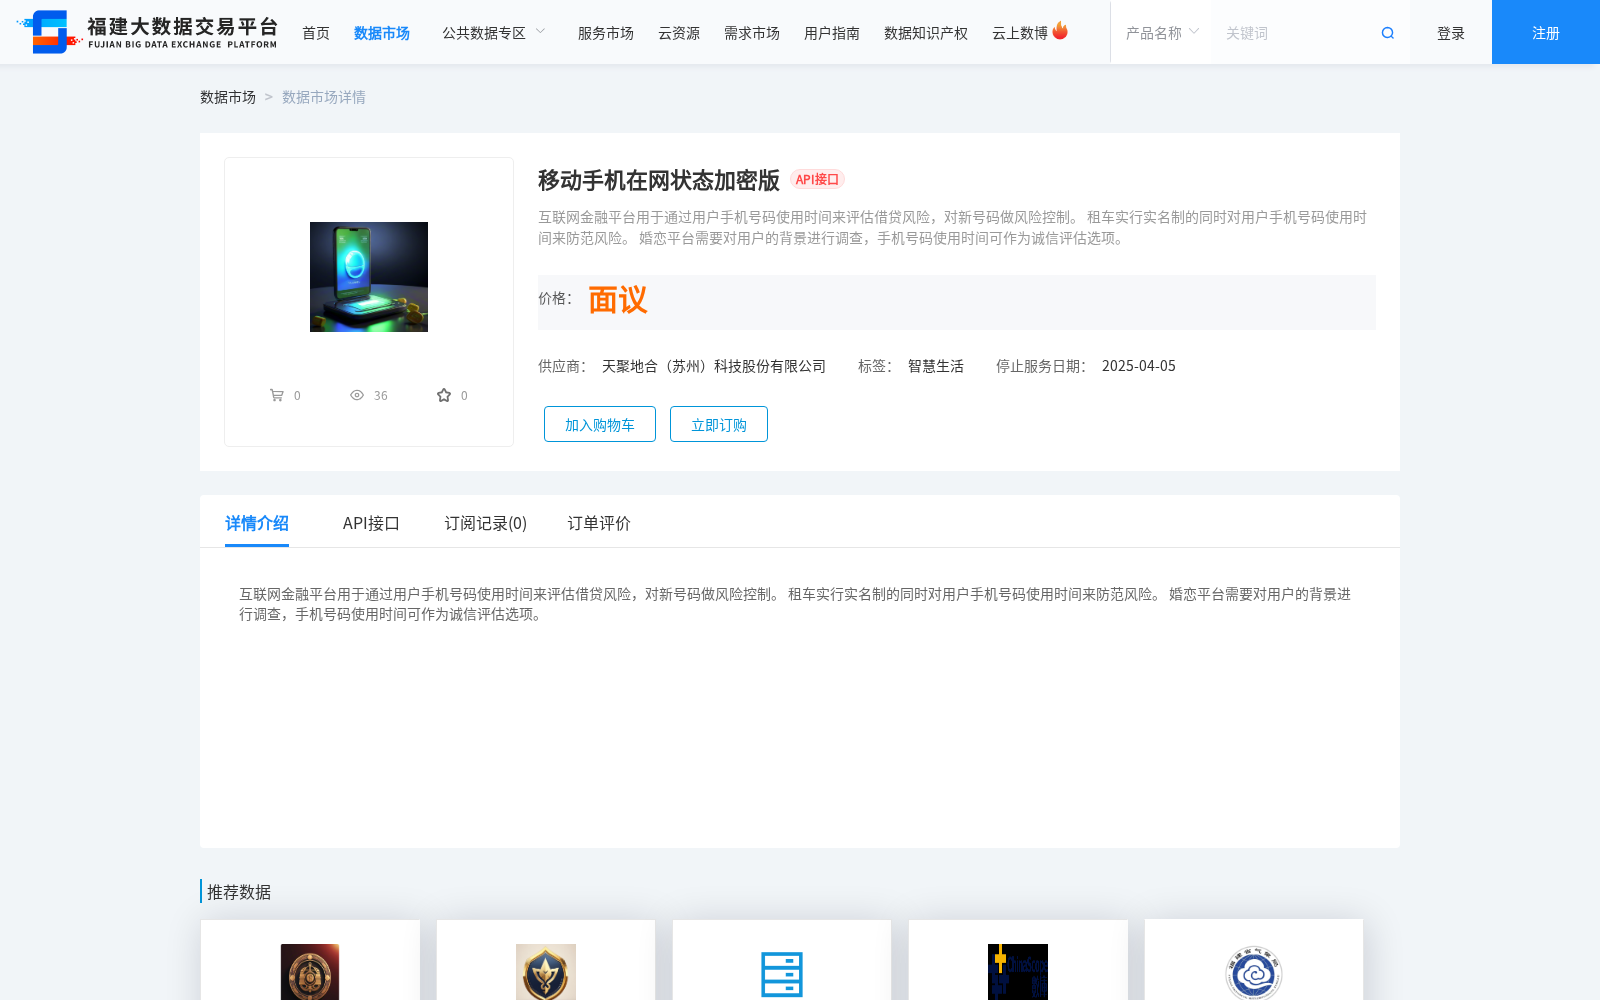Open the recommended item with the blue server icon
This screenshot has width=1600, height=1000.
click(x=782, y=974)
